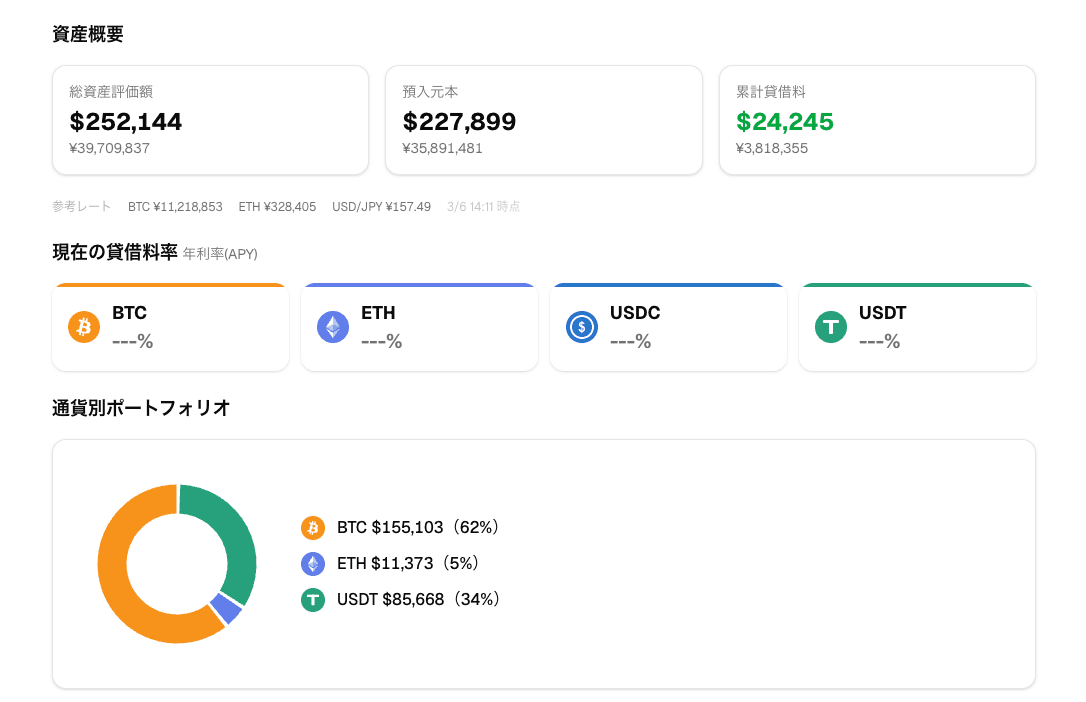Click the Tether icon in the USDT rate card

pyautogui.click(x=831, y=327)
